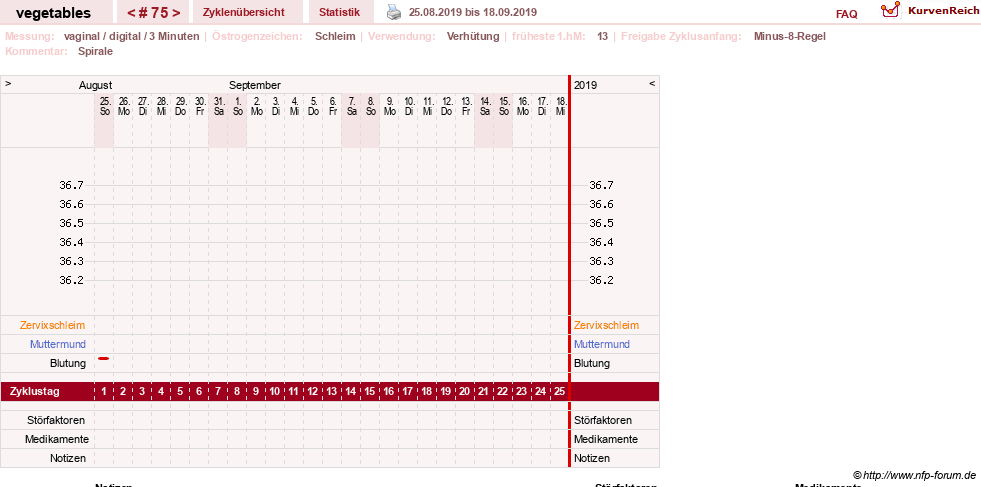Click the left Muttermund row label
The height and width of the screenshot is (487, 981).
(x=58, y=344)
